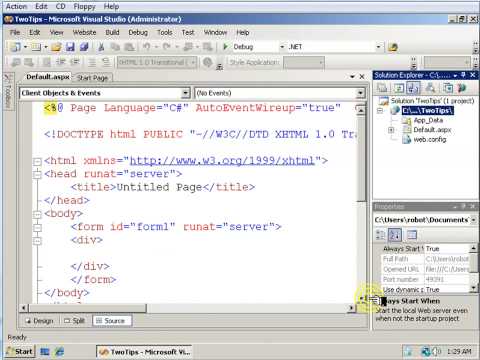Click the Save All icon
This screenshot has height=360, width=480.
(84, 47)
